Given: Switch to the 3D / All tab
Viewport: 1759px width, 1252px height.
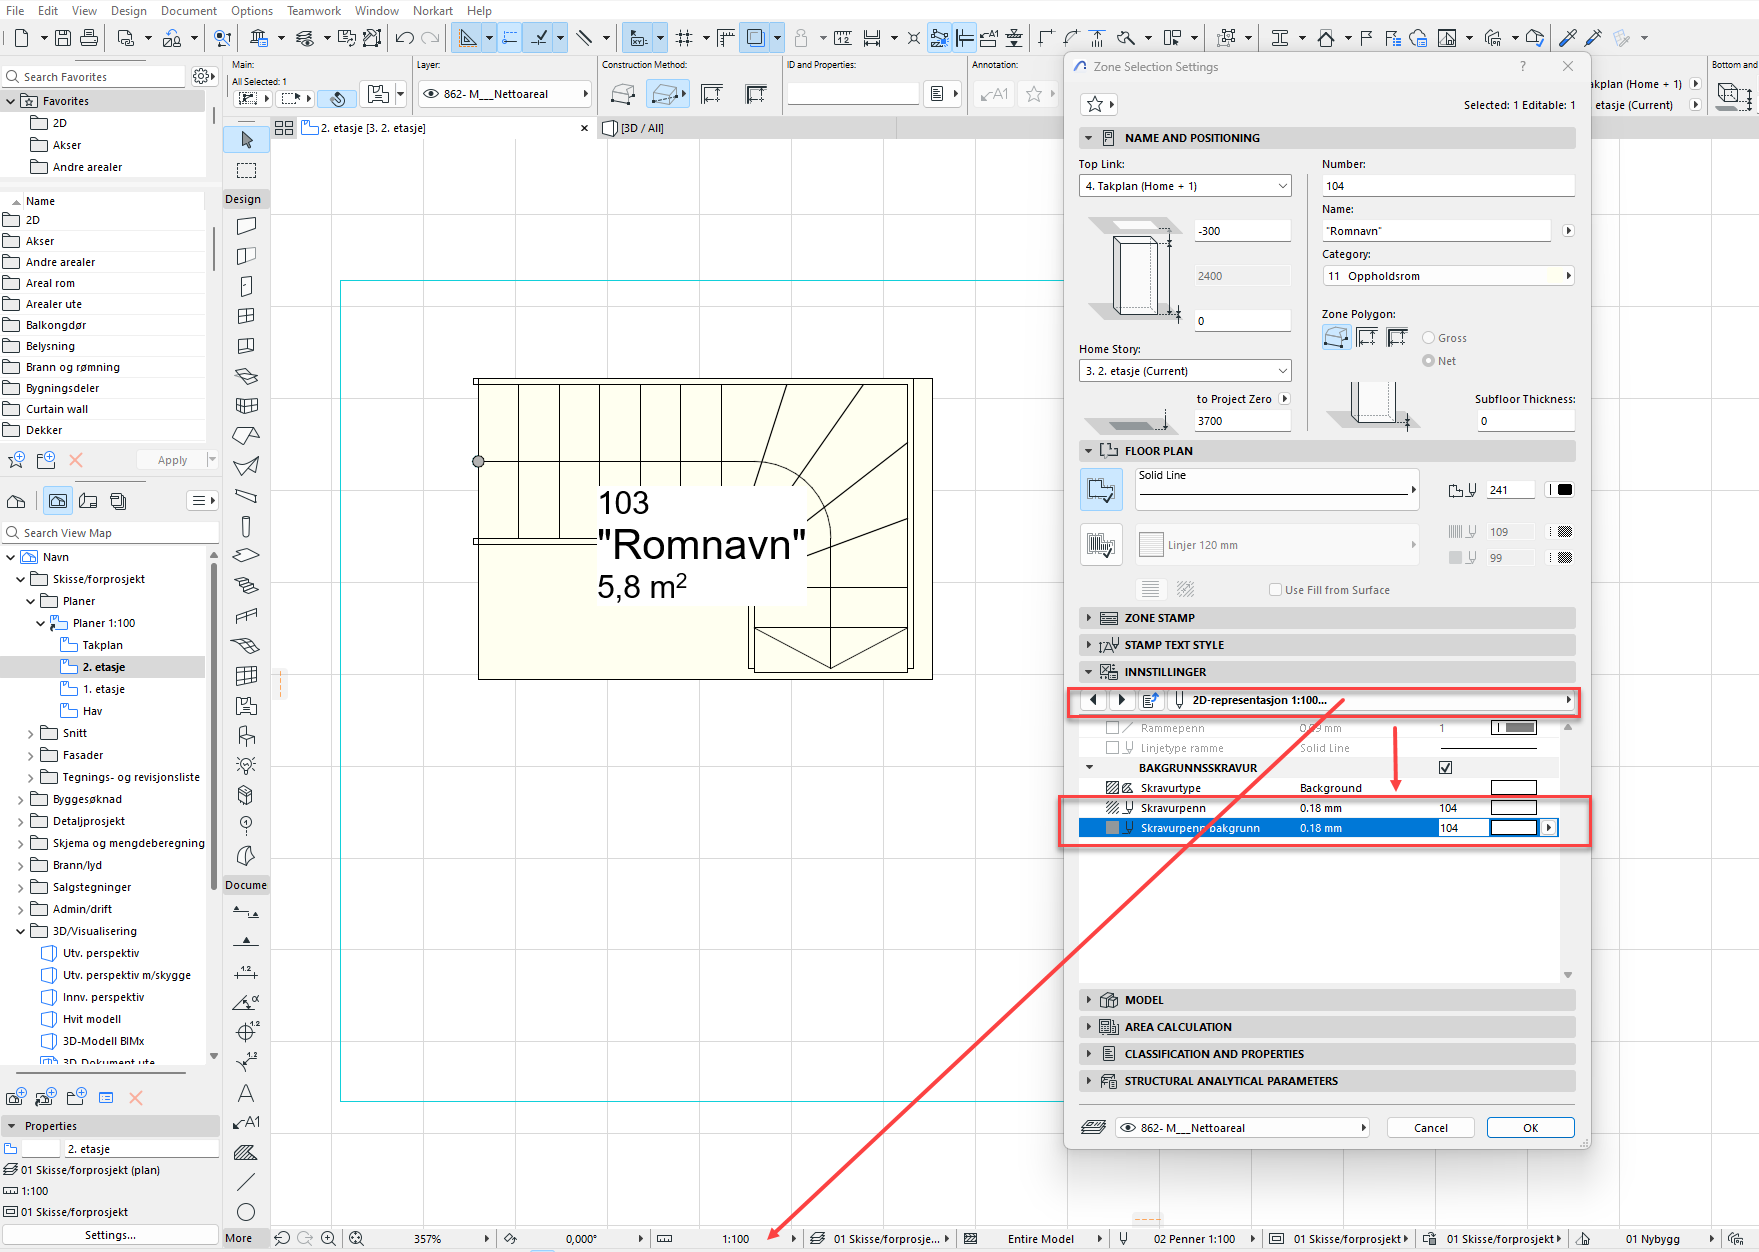Looking at the screenshot, I should pos(641,128).
